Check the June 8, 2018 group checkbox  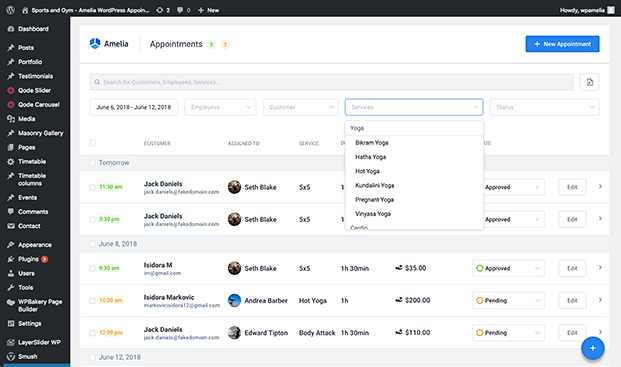[x=92, y=244]
